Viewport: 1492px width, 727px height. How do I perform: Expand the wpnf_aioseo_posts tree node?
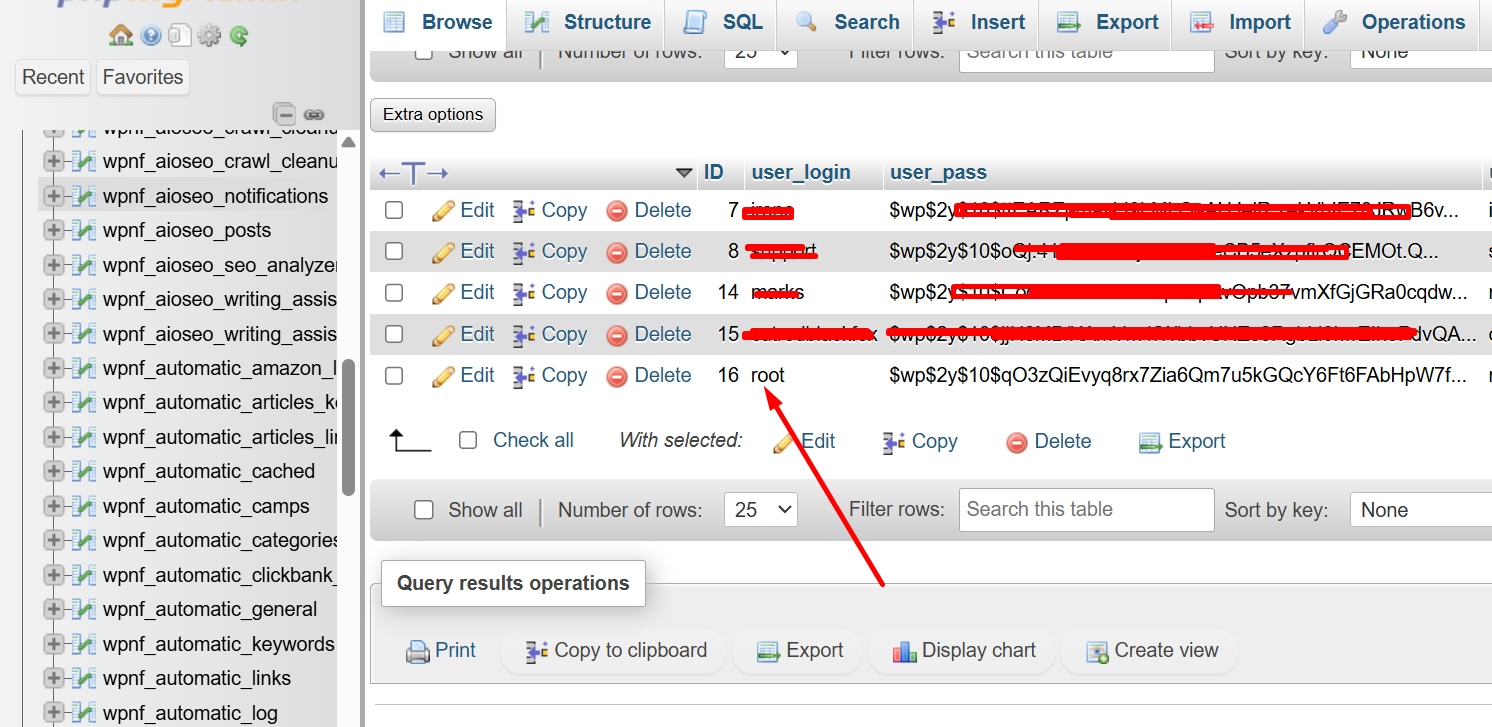click(x=53, y=231)
